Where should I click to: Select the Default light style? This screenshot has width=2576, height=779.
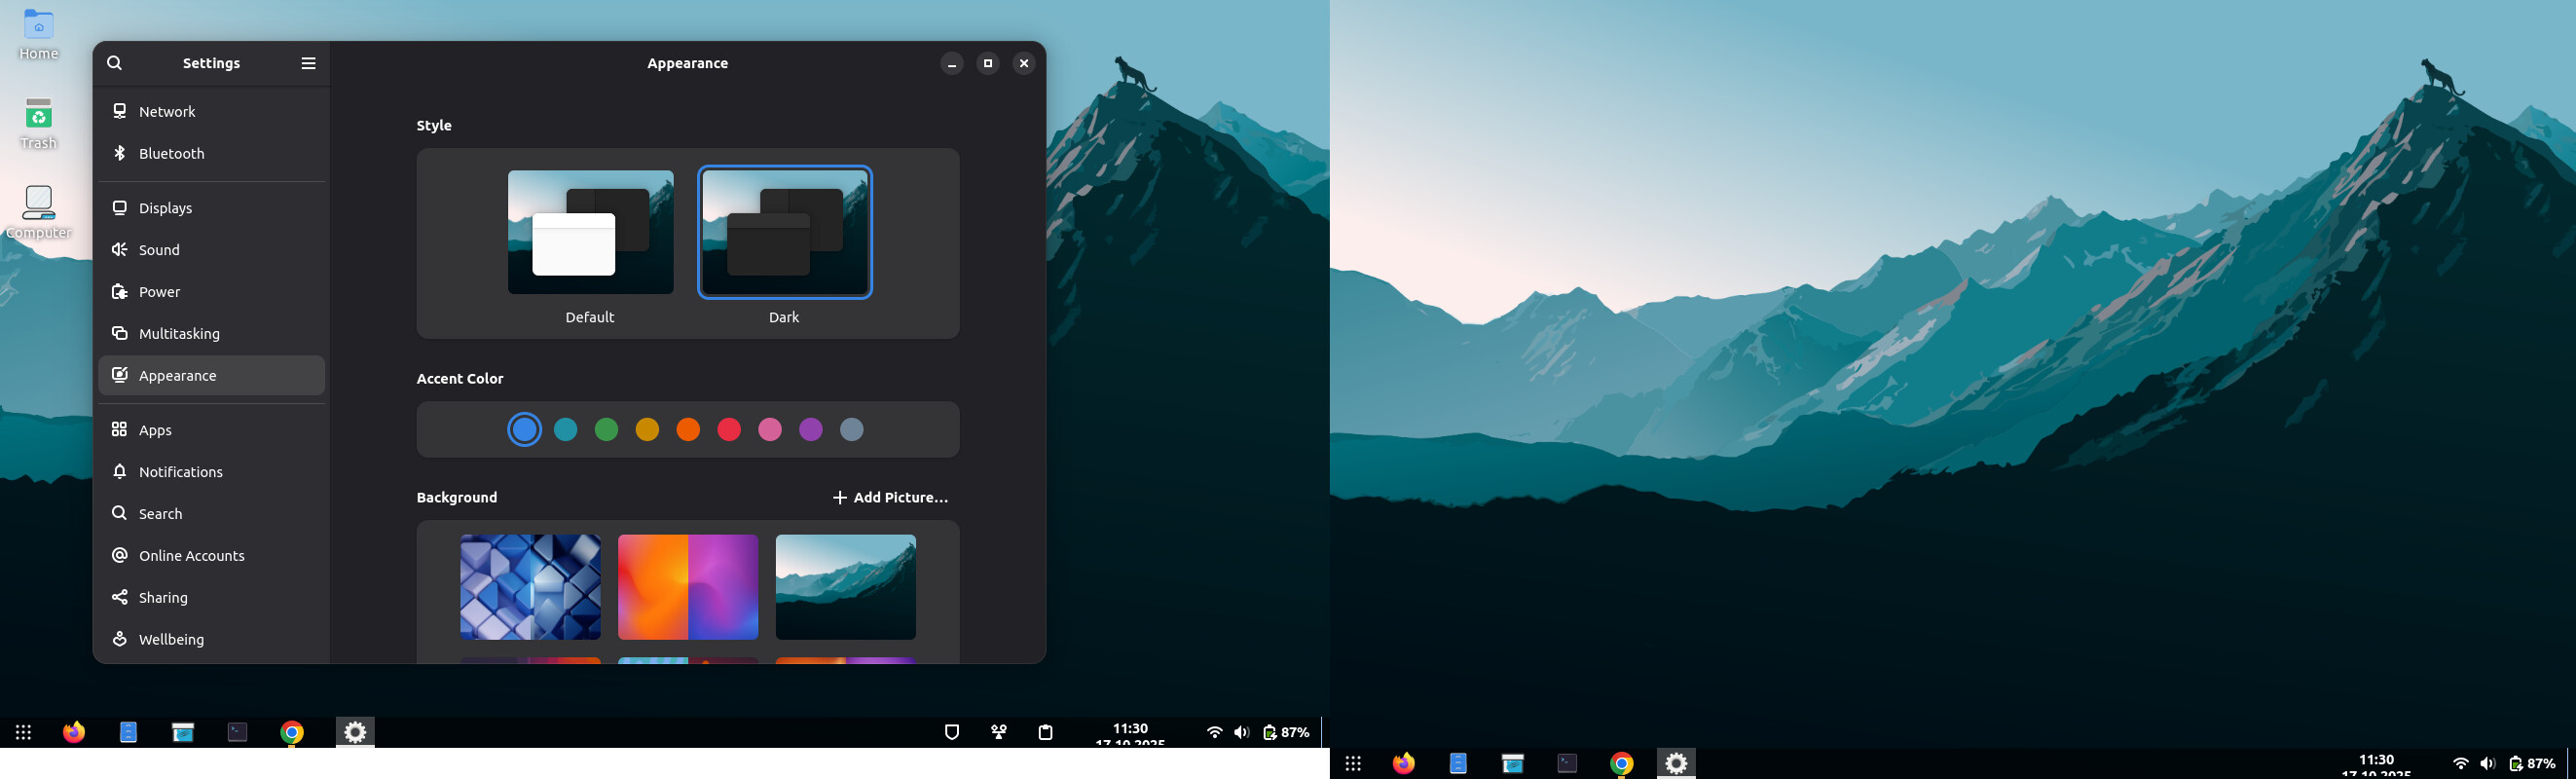click(590, 233)
